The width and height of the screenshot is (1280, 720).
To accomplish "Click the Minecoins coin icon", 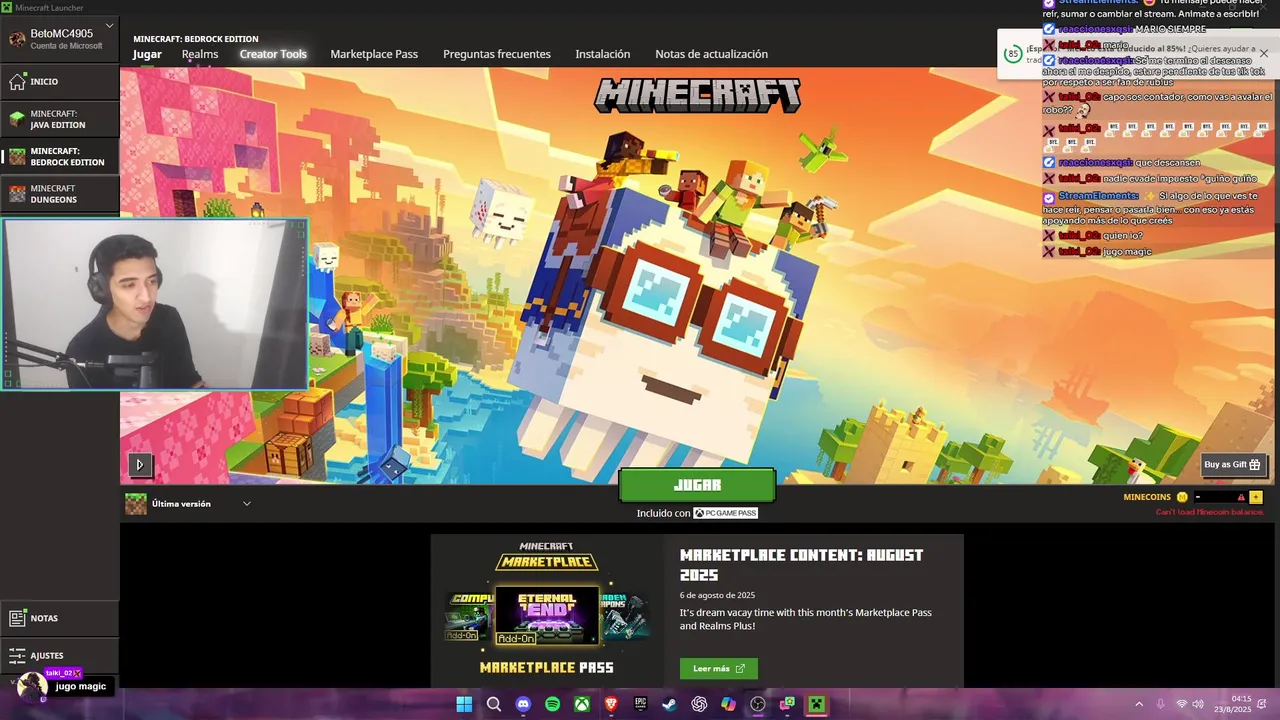I will coord(1182,497).
